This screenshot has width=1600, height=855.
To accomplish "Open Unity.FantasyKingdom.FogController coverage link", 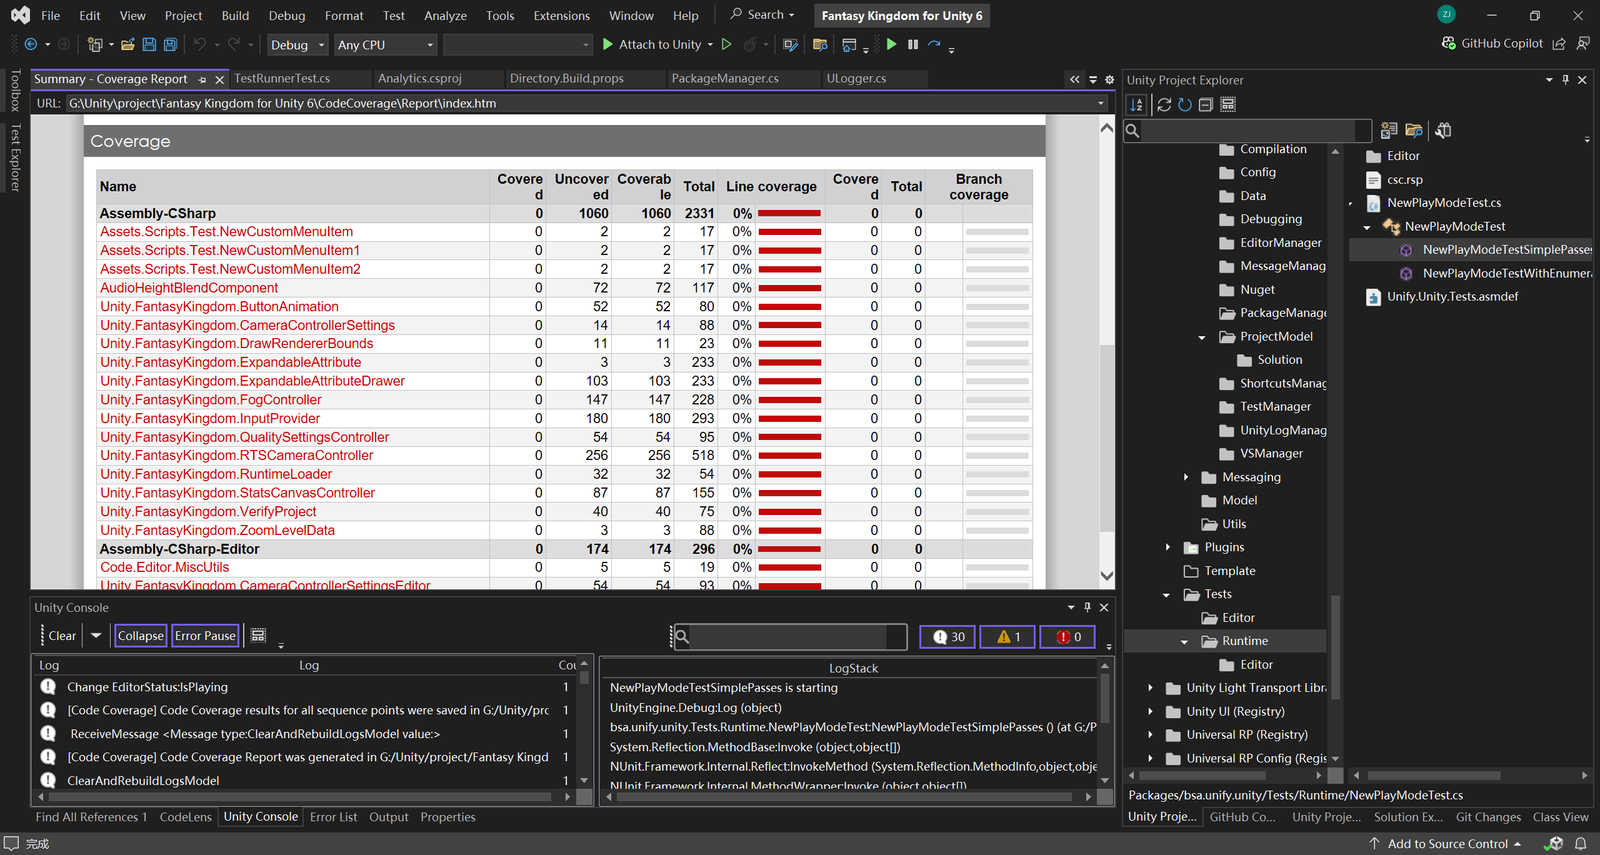I will tap(211, 400).
